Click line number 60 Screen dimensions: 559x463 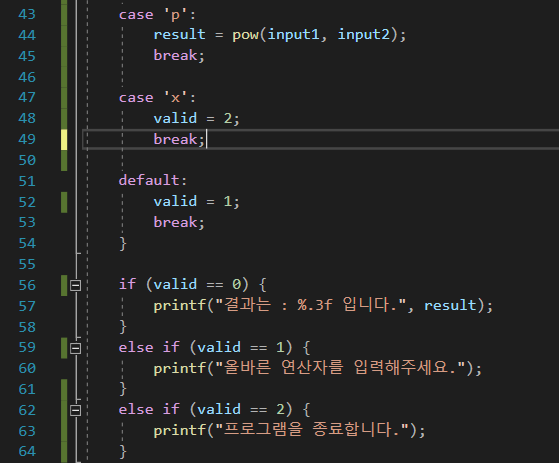point(27,368)
